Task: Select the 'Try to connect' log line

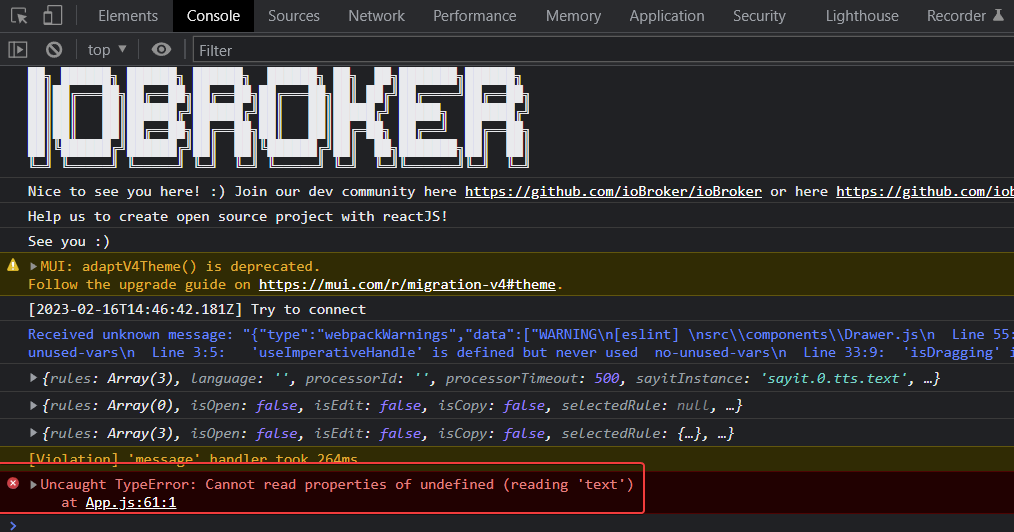Action: (197, 310)
